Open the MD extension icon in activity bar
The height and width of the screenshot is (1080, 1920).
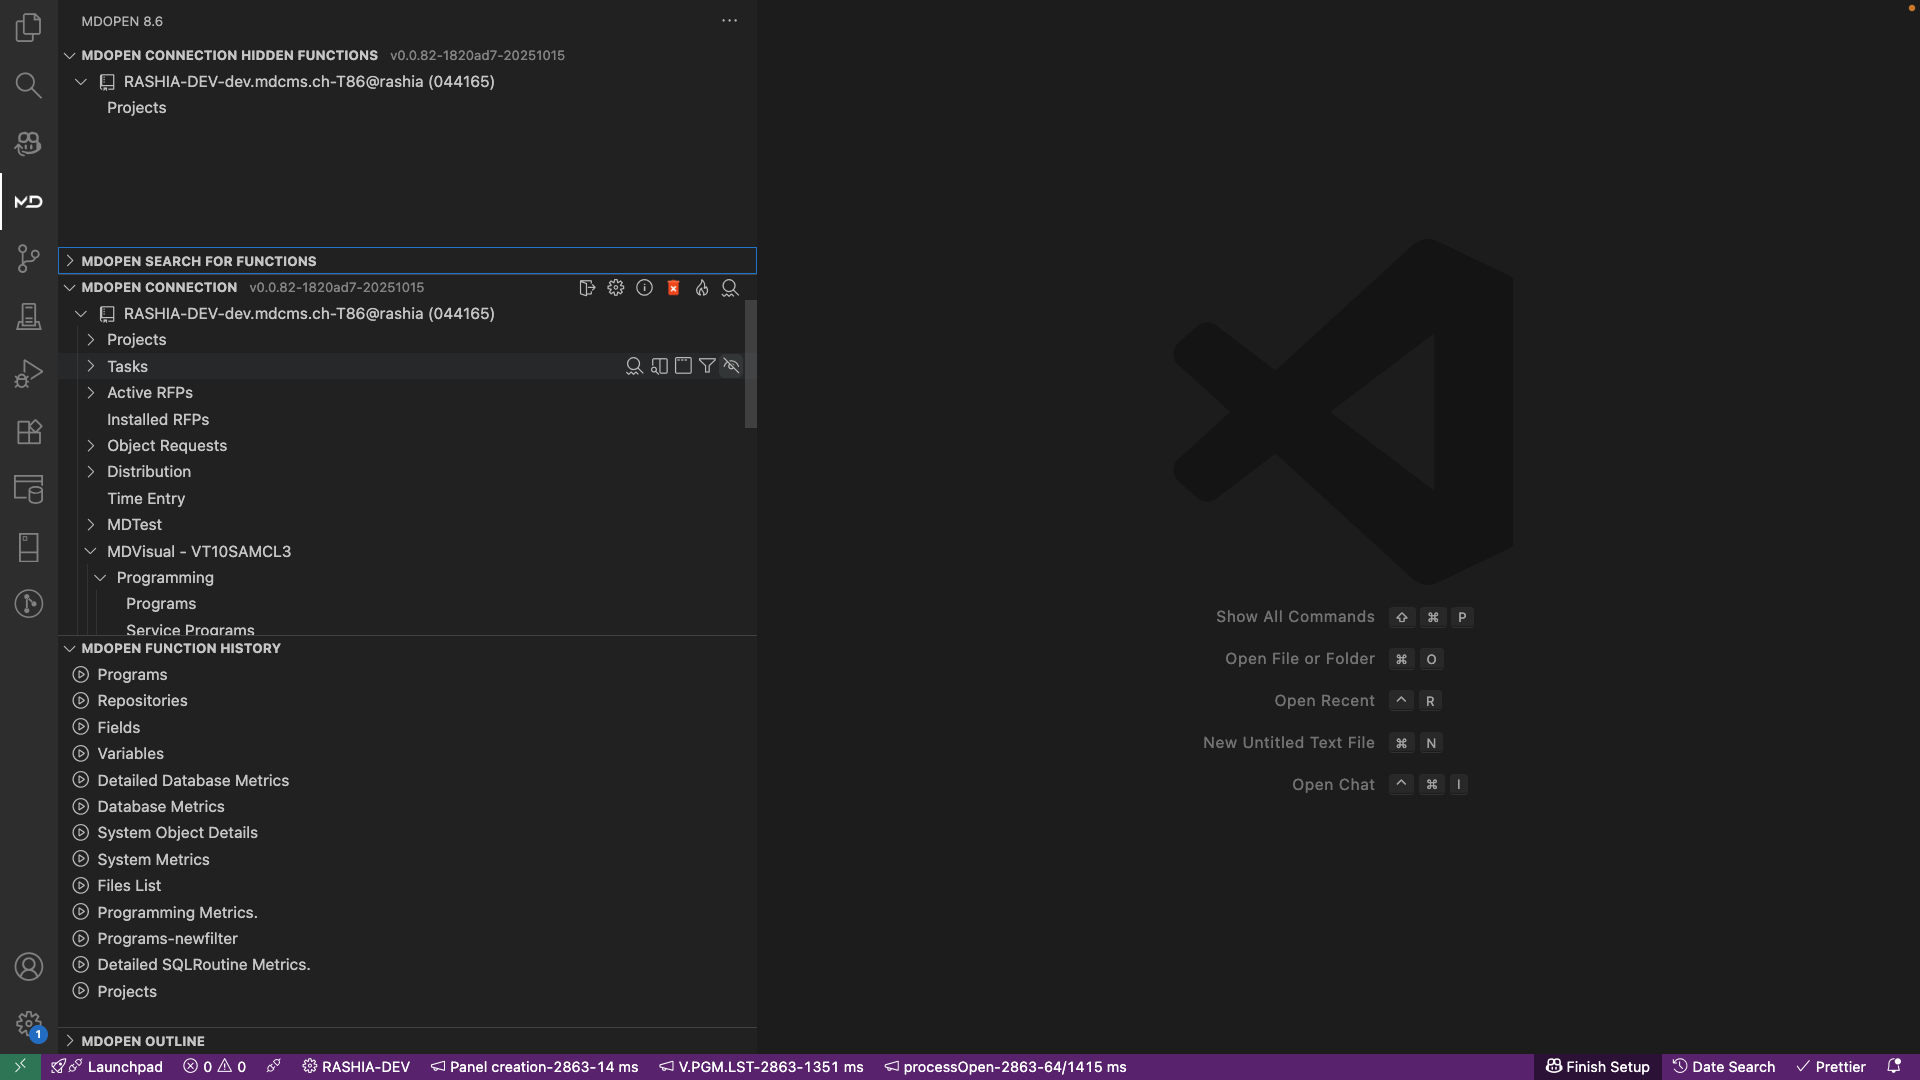tap(28, 201)
